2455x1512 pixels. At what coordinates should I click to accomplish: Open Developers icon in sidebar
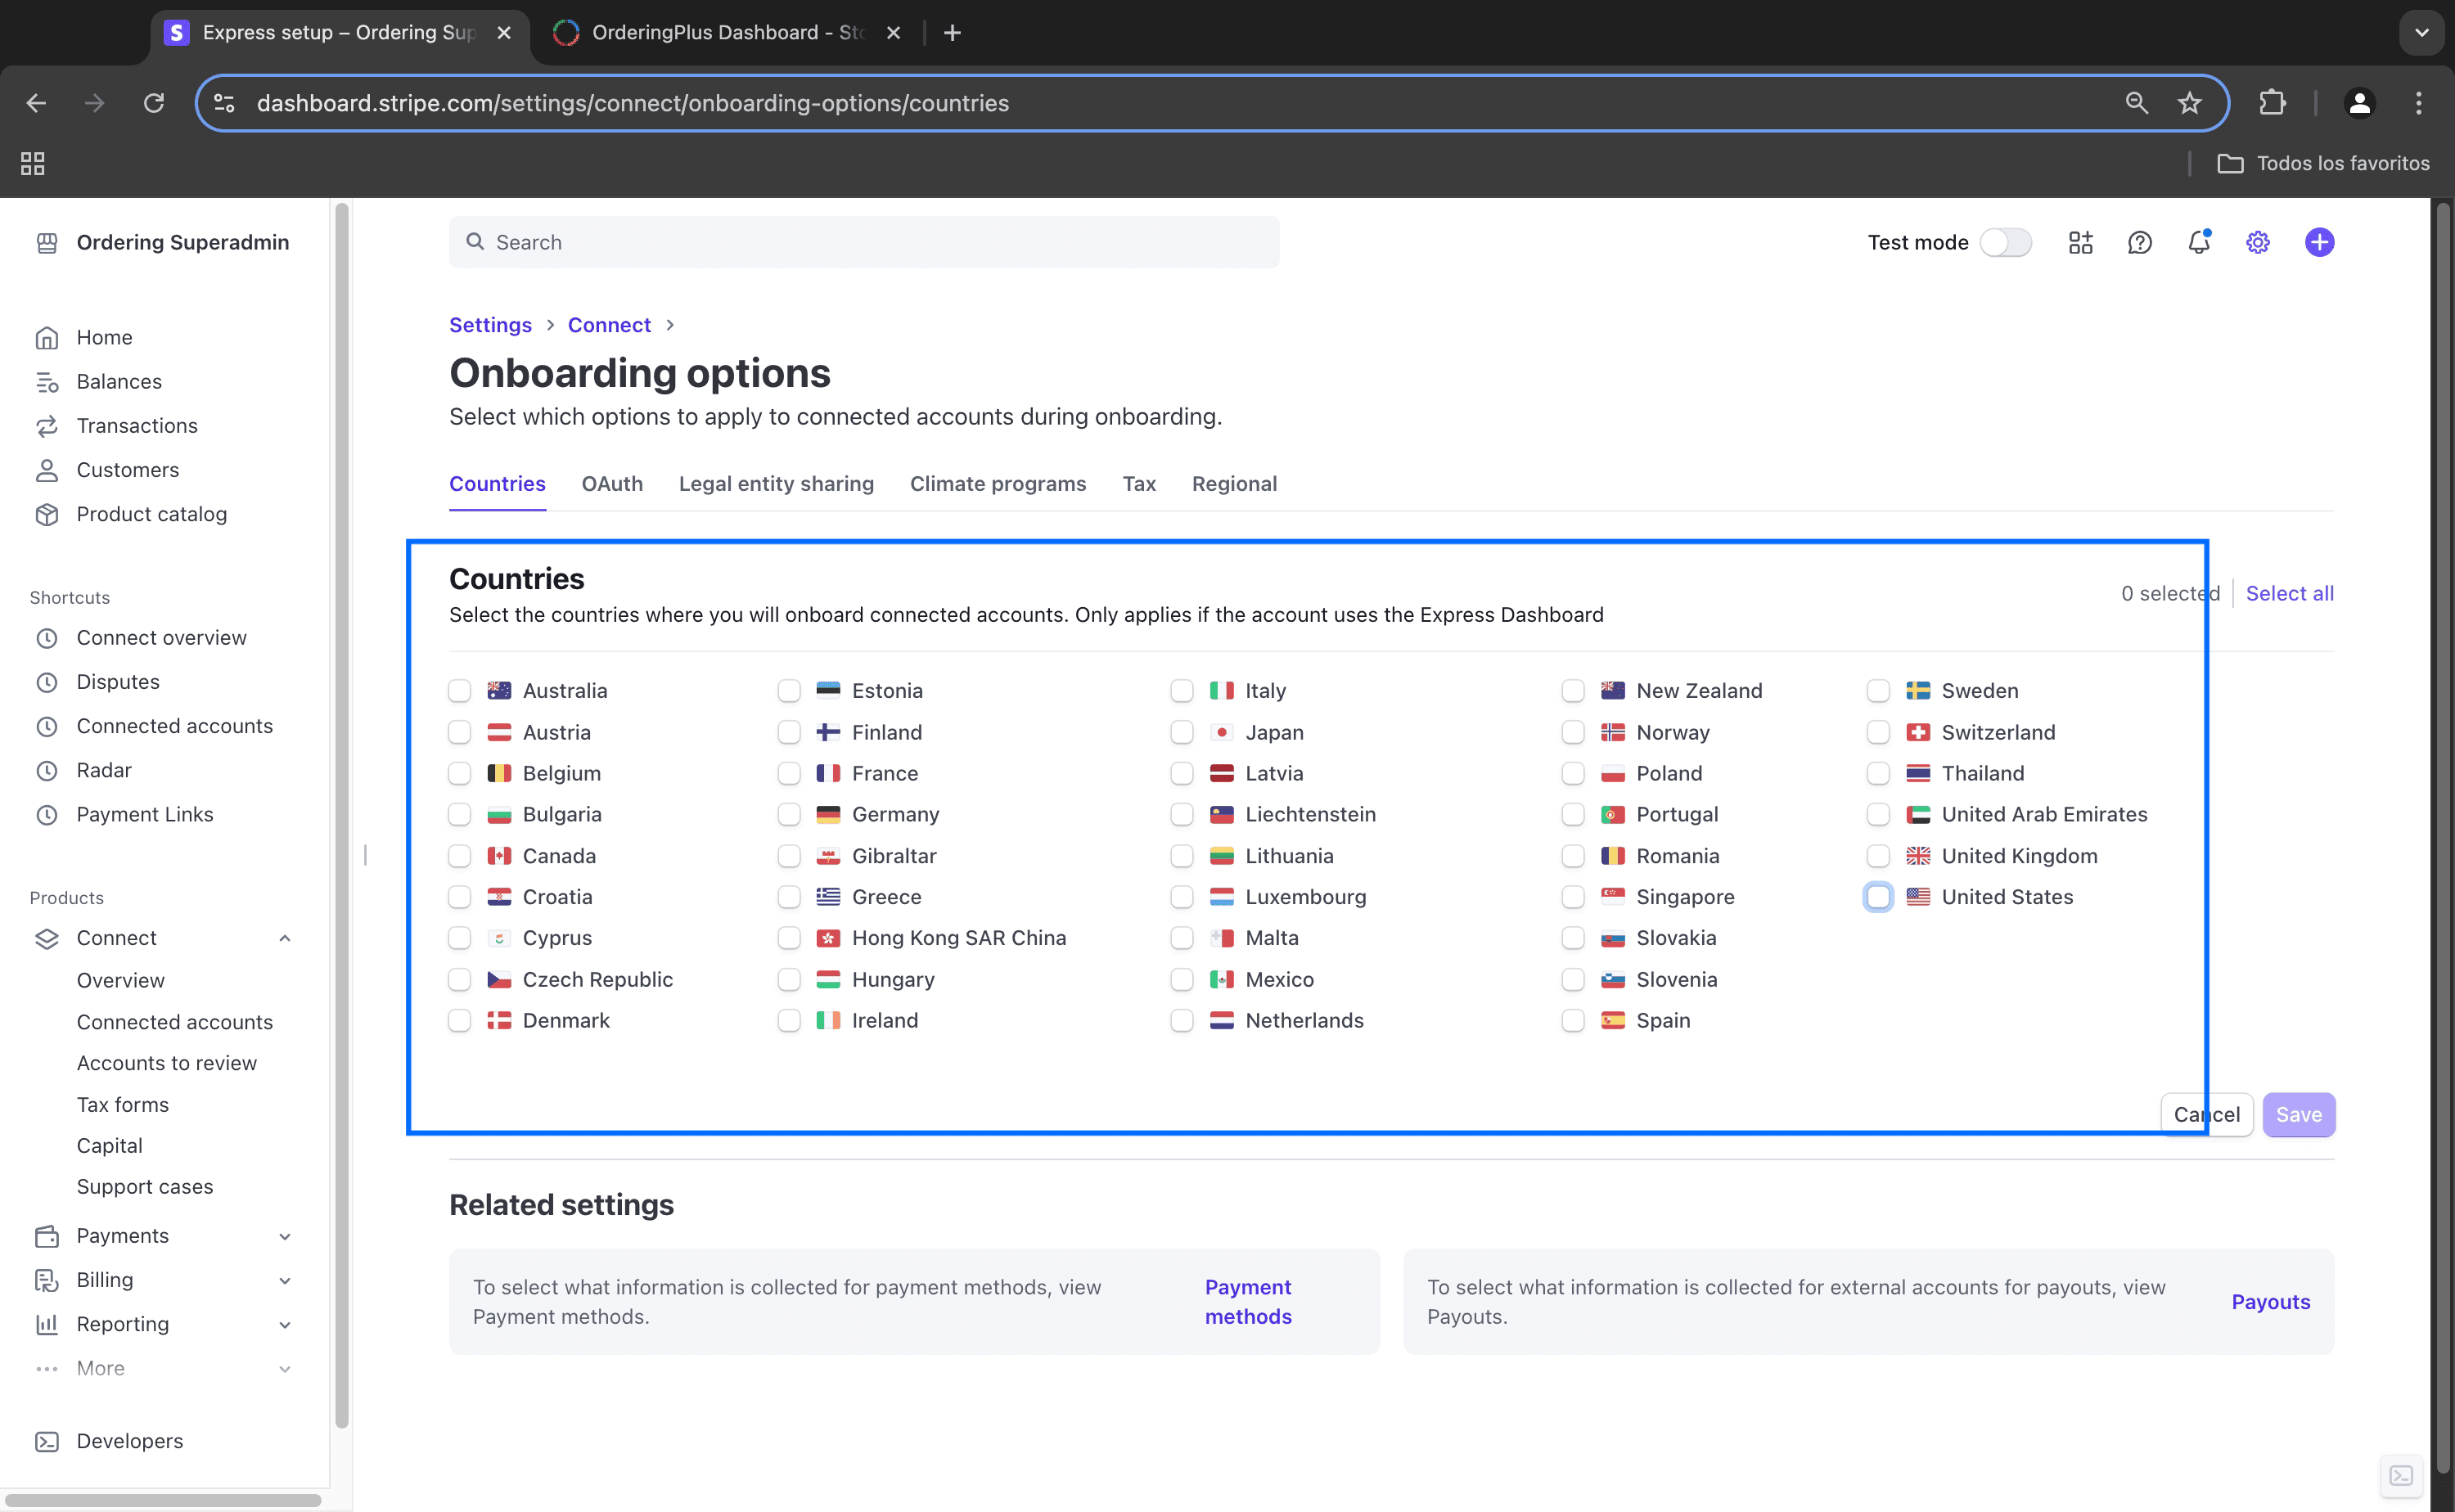pos(47,1441)
